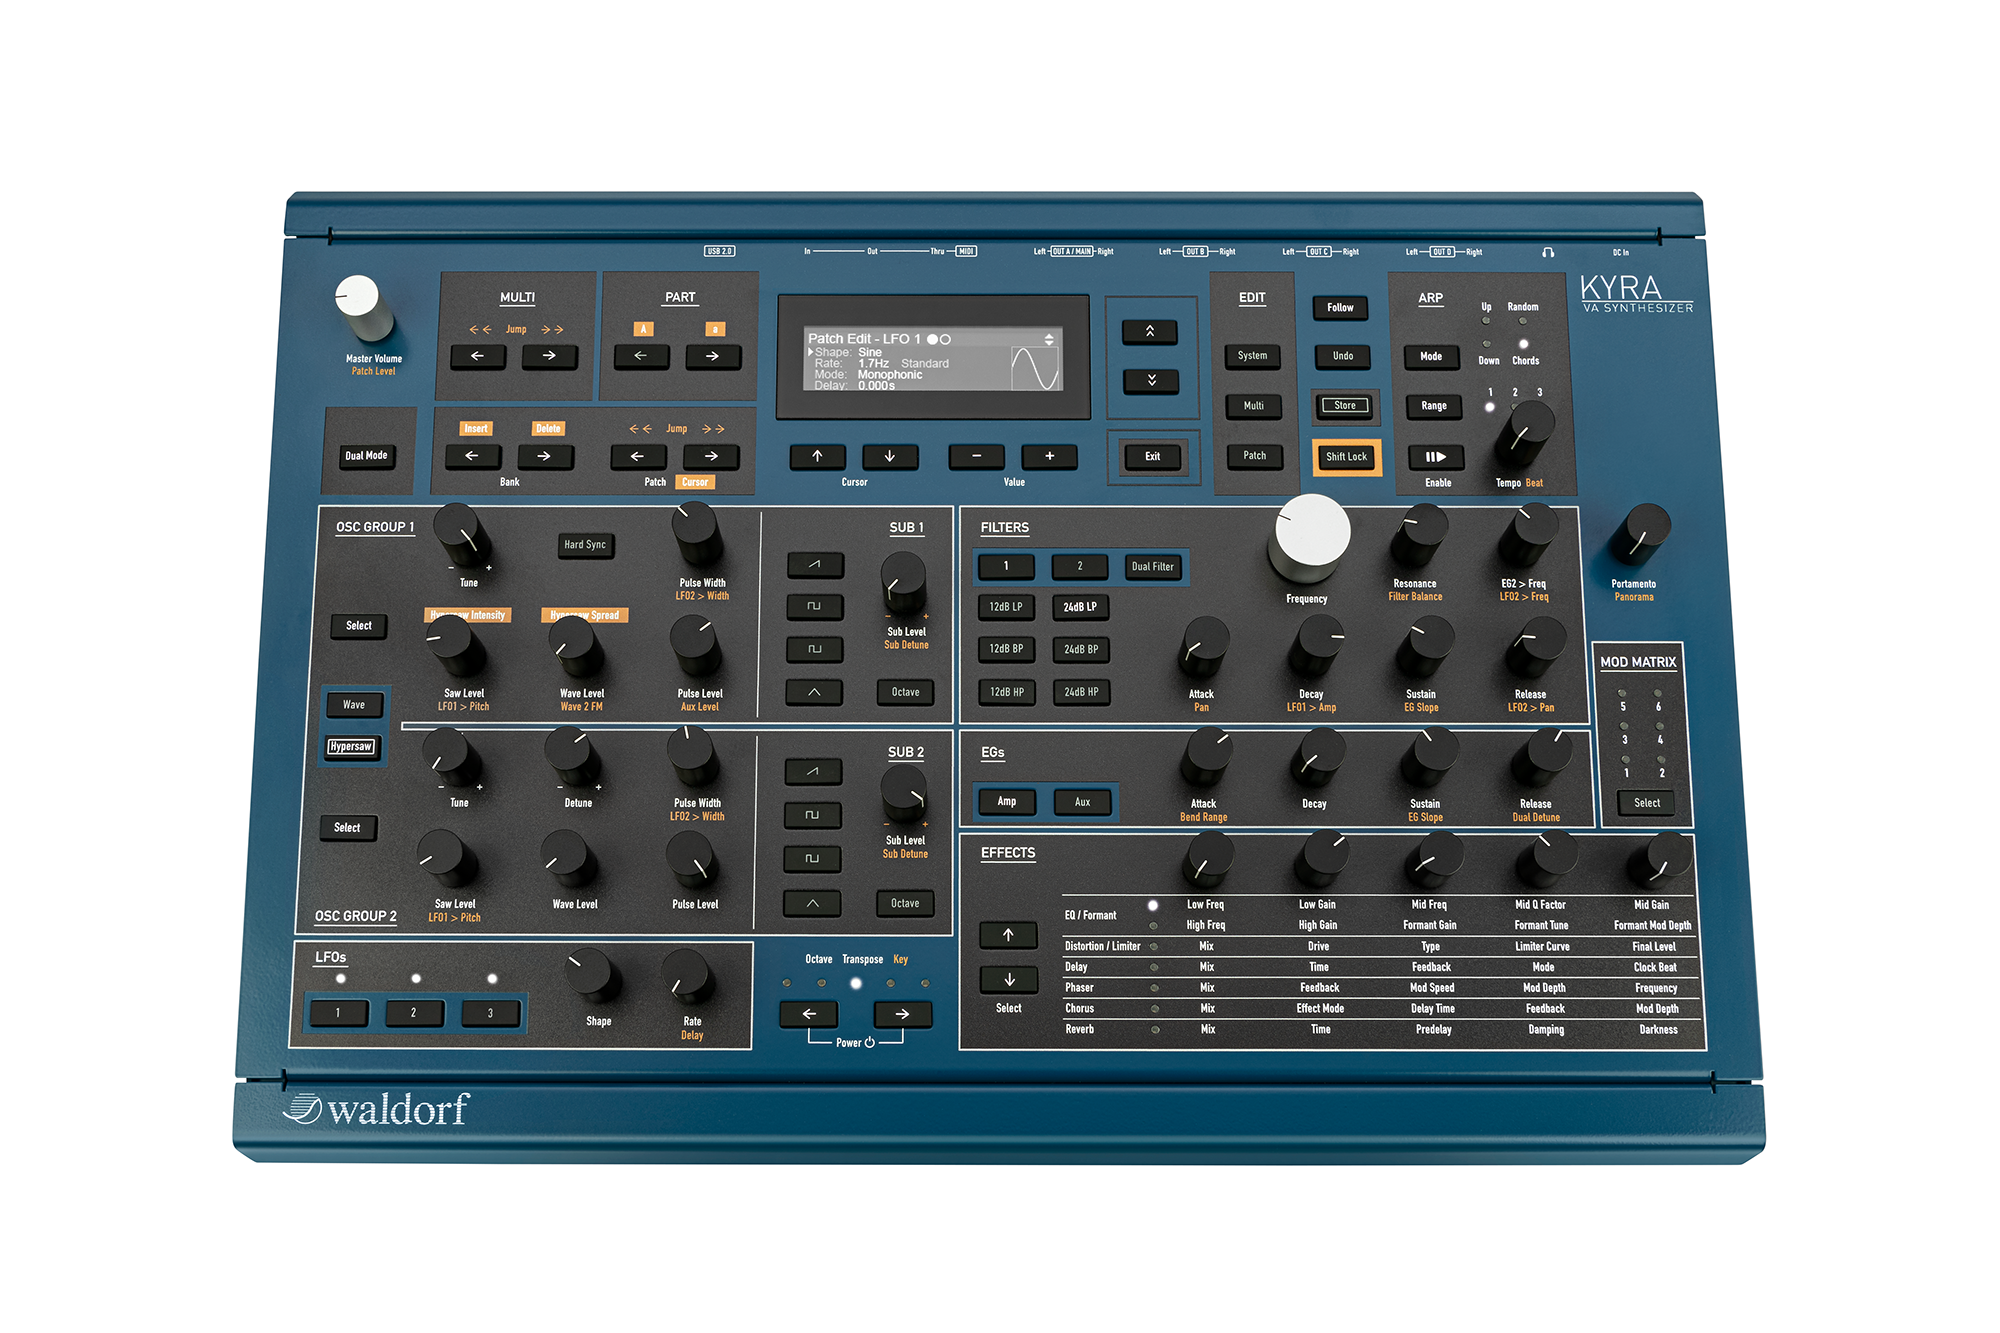
Task: Toggle the Follow button
Action: click(1340, 308)
